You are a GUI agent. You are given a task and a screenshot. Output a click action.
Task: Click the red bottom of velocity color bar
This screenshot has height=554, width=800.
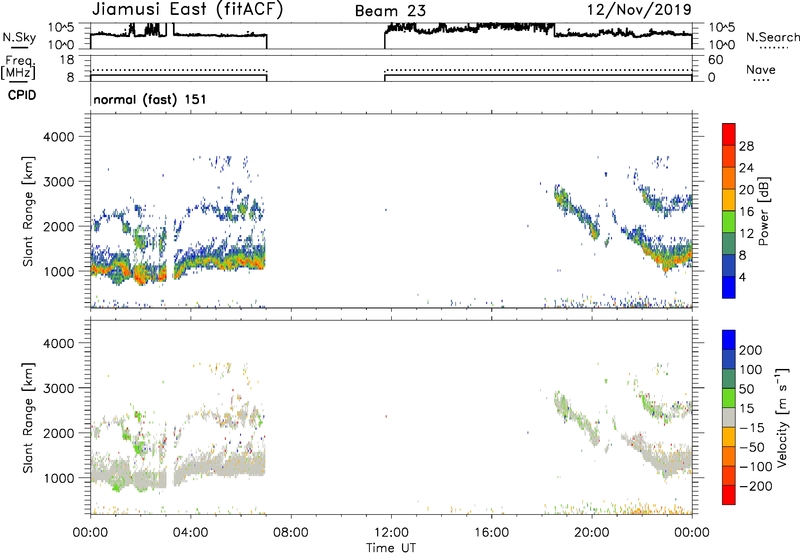click(x=729, y=495)
